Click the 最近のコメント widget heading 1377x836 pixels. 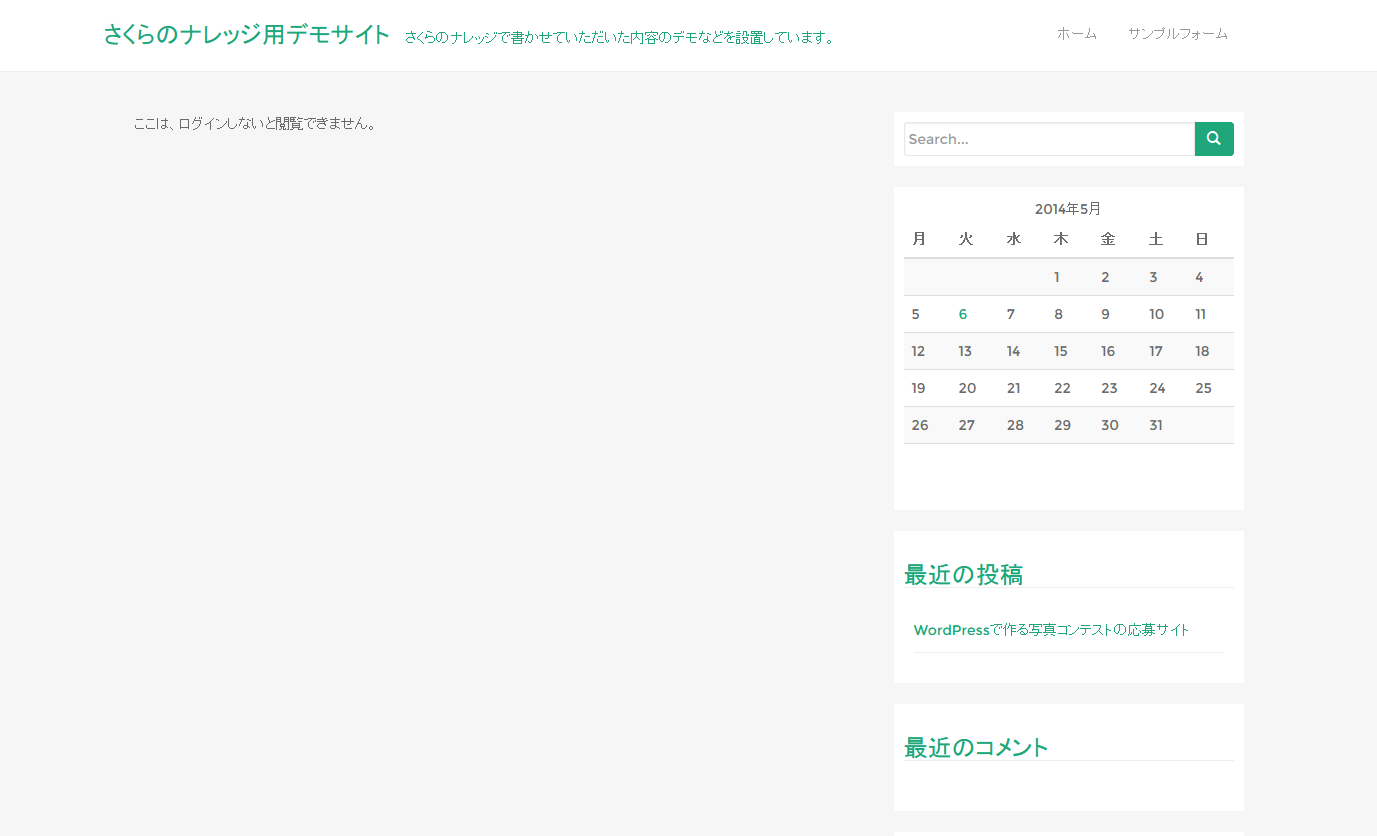(976, 748)
